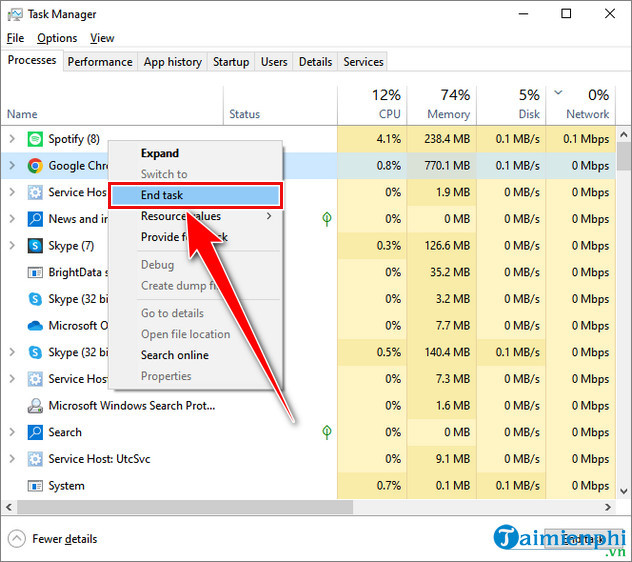Open the Startup tab
This screenshot has width=632, height=562.
coord(231,62)
